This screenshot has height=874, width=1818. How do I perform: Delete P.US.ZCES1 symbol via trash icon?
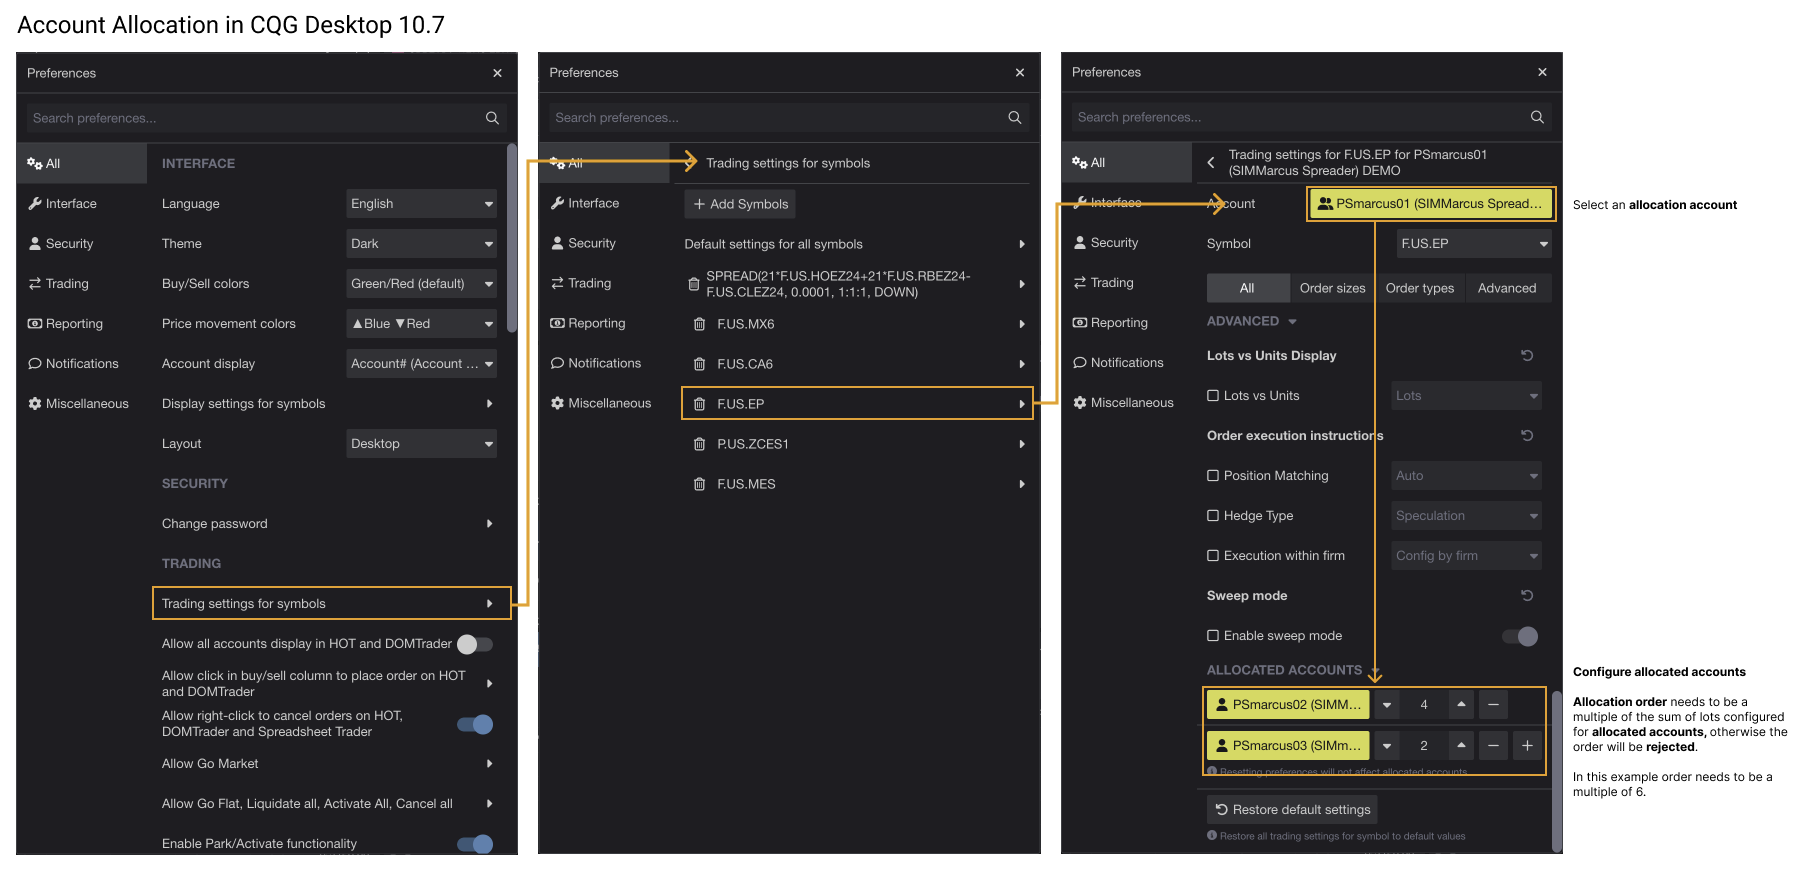[699, 444]
